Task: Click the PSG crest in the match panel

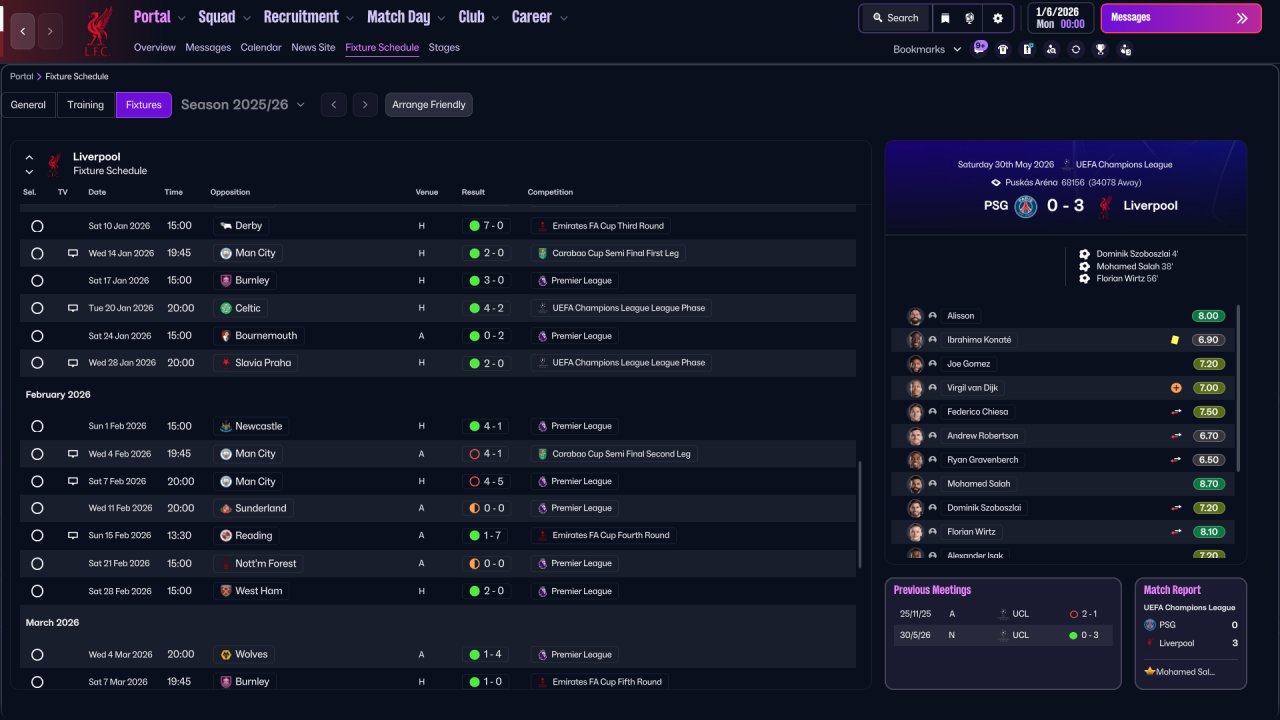Action: (1026, 206)
